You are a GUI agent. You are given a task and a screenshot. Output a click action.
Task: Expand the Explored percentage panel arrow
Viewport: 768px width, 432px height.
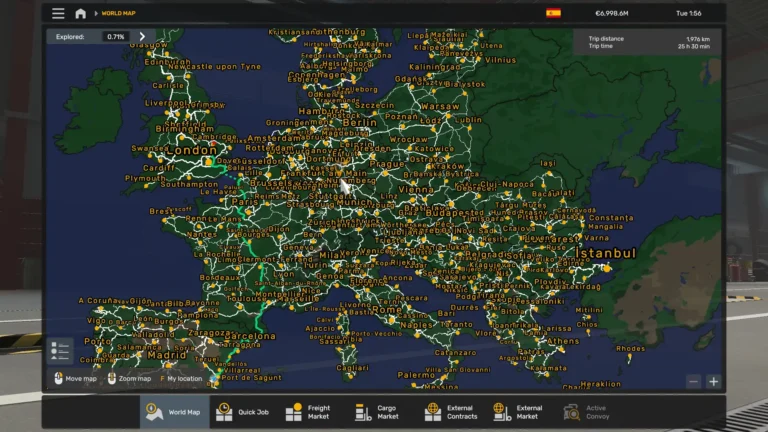[142, 37]
